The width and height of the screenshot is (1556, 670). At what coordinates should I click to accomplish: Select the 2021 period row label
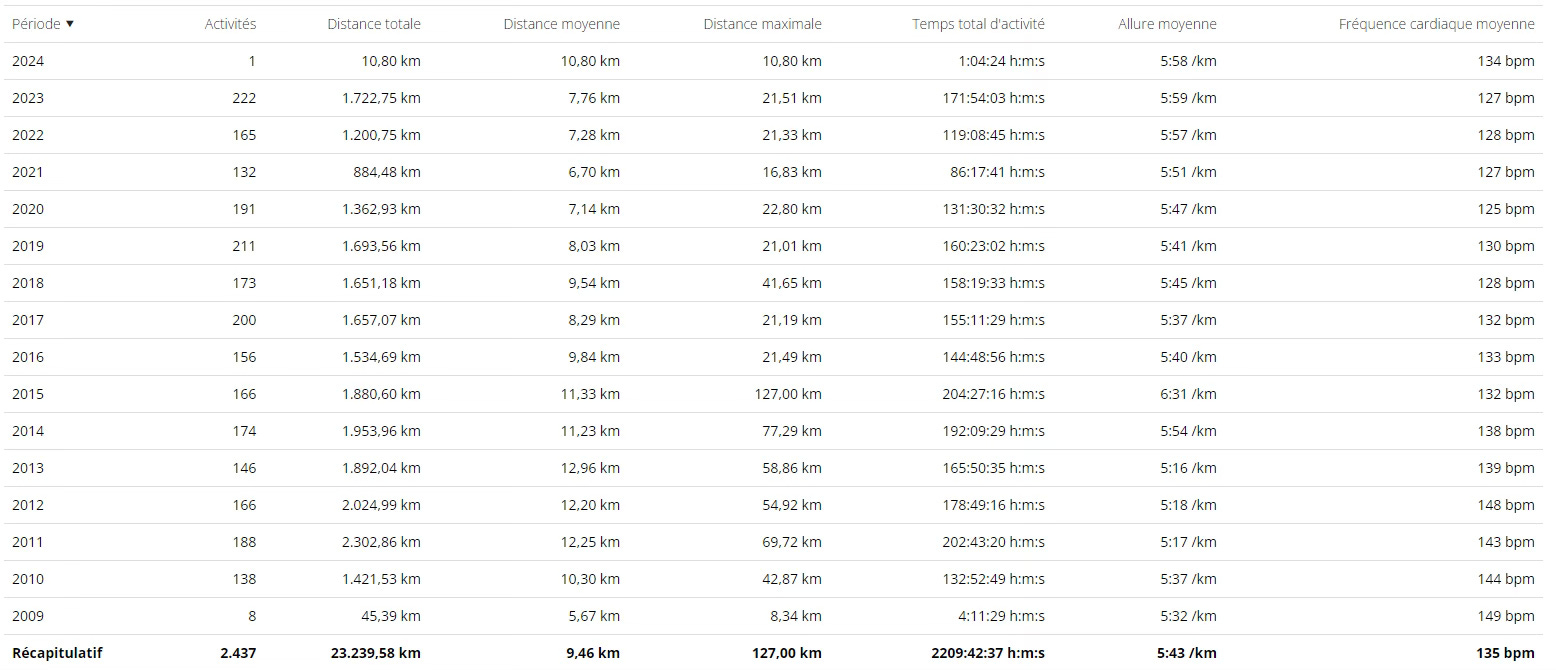28,172
